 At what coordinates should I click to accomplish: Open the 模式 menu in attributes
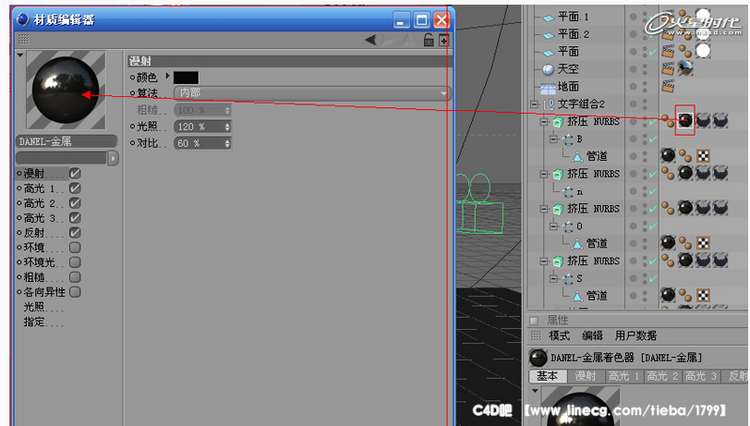[559, 336]
